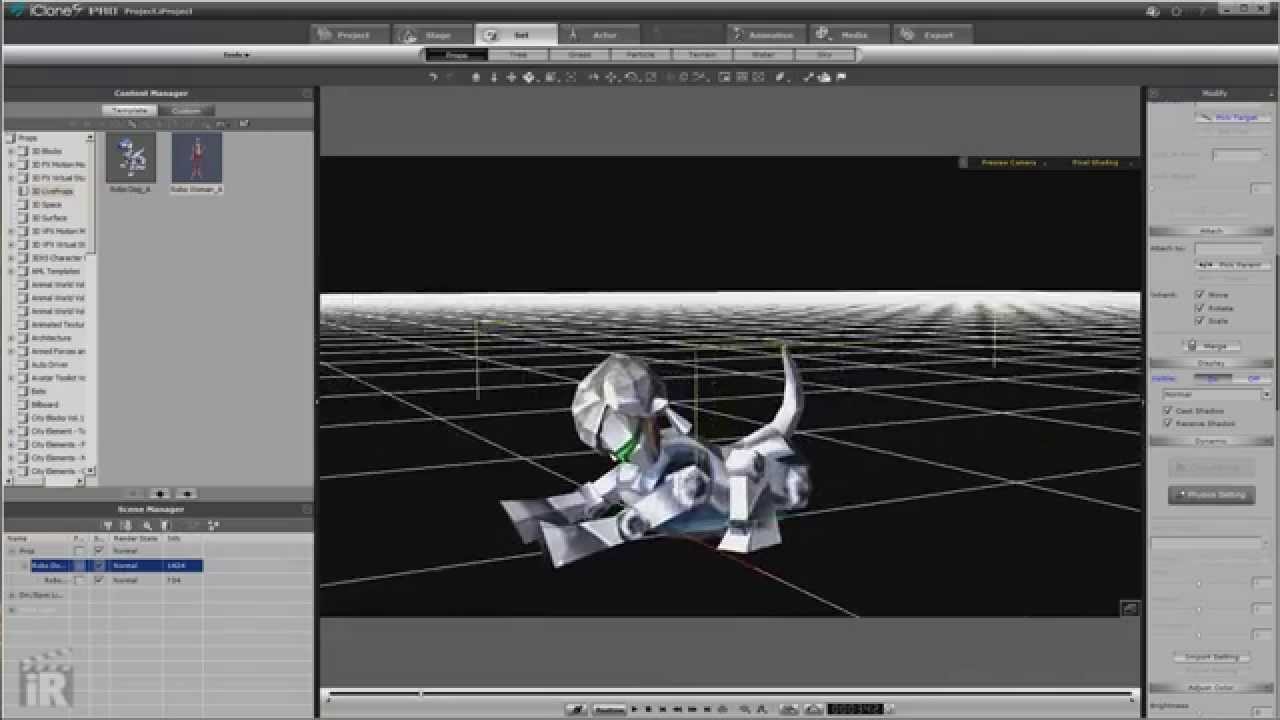Toggle the Receive Shadow checkbox
Image resolution: width=1280 pixels, height=720 pixels.
tap(1167, 423)
